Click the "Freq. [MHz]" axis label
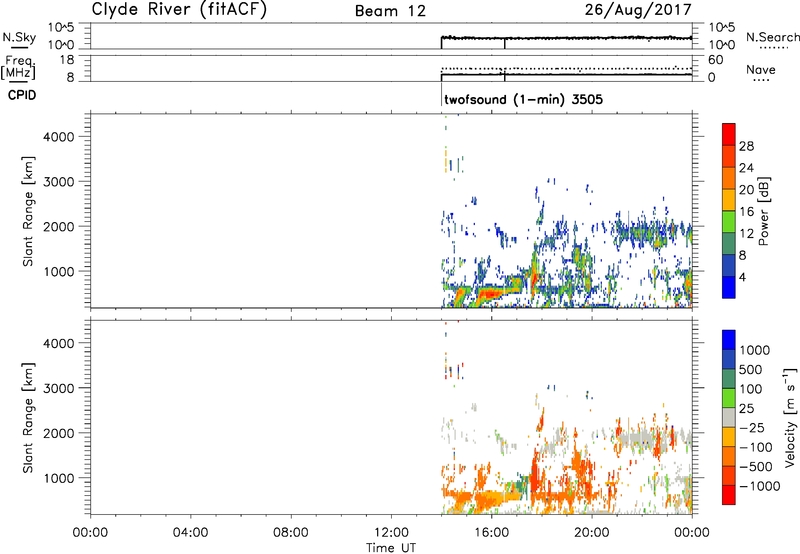800x554 pixels. [19, 67]
